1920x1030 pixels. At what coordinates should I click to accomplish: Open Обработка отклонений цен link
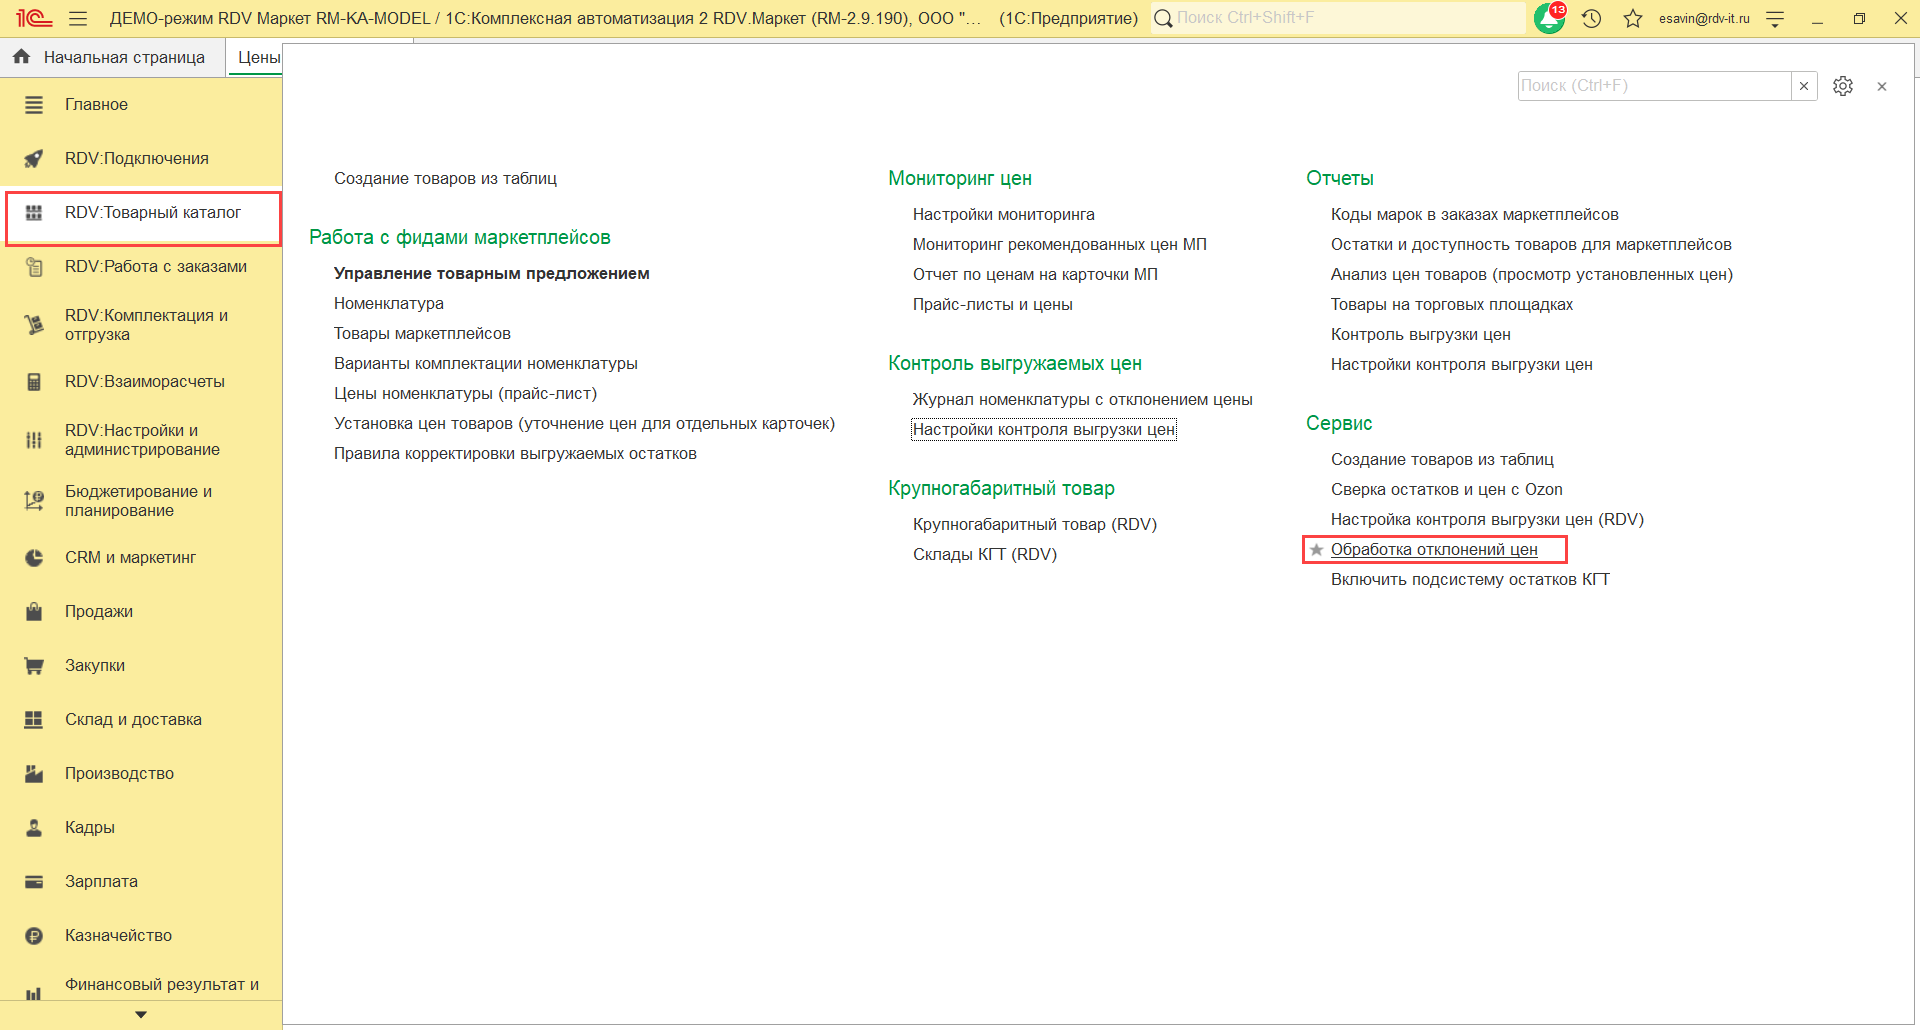click(x=1434, y=550)
